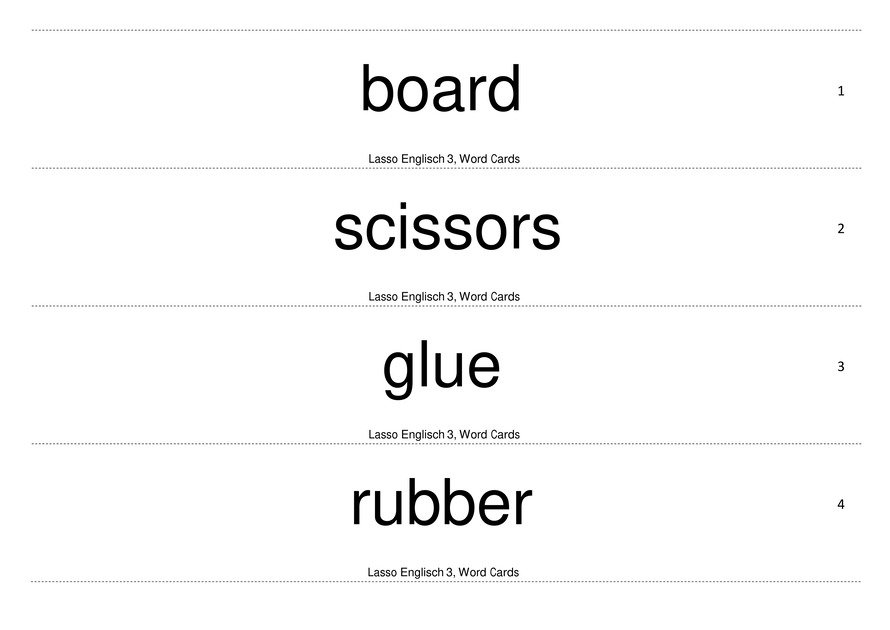Click the Lasso Englisch caption under "scissors"

[444, 297]
